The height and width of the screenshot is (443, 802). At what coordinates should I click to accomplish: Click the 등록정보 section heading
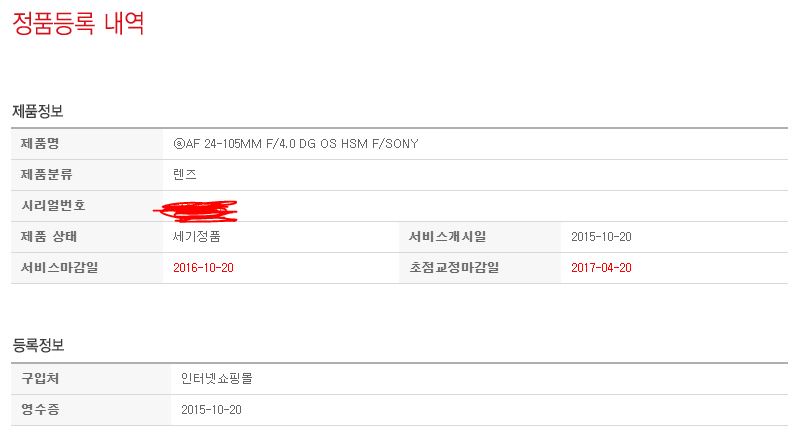(38, 345)
